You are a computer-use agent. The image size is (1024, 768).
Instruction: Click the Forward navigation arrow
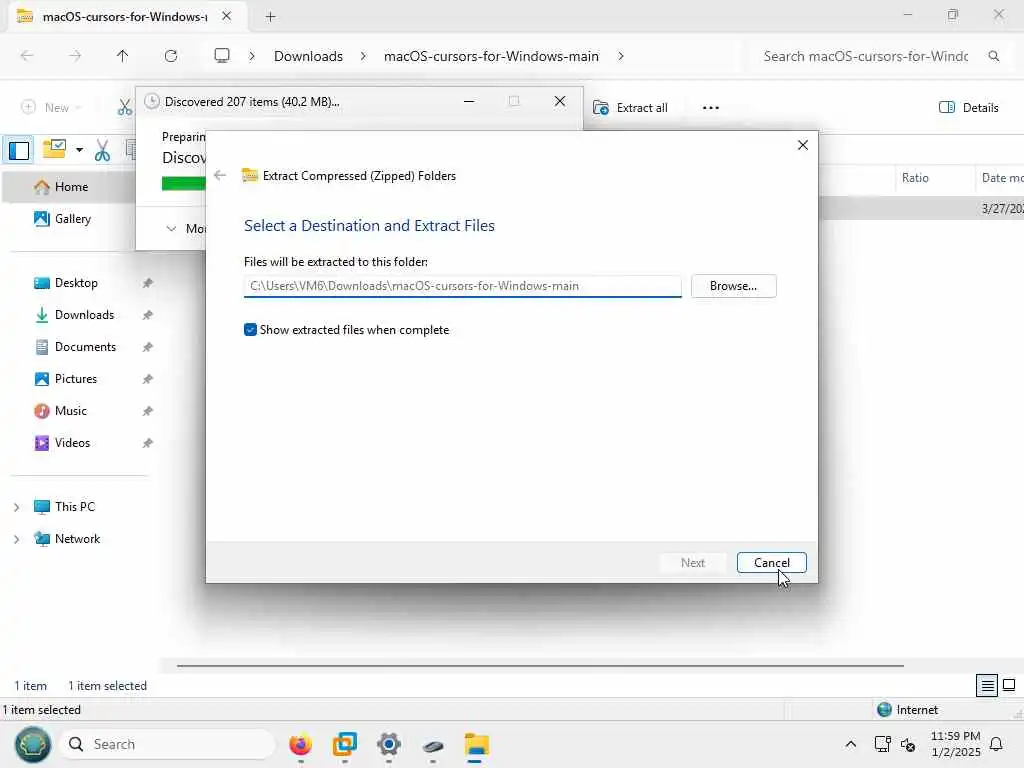tap(75, 56)
